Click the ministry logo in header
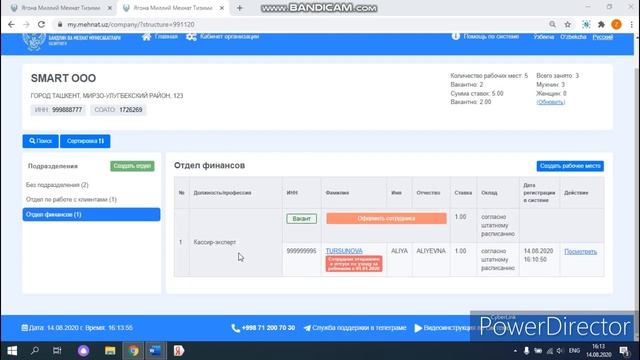Image resolution: width=640 pixels, height=360 pixels. pyautogui.click(x=34, y=41)
